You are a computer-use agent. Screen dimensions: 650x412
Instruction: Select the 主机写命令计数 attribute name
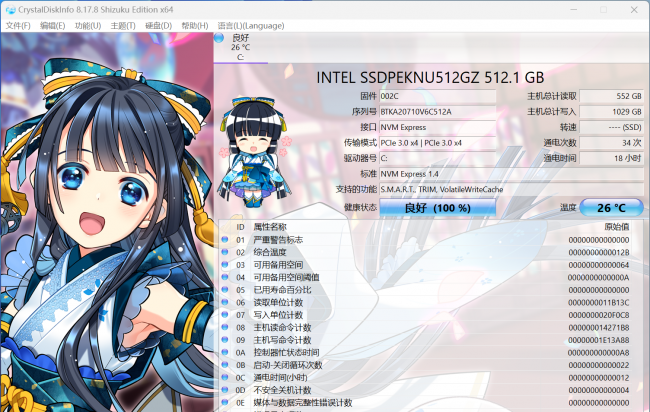coord(282,340)
